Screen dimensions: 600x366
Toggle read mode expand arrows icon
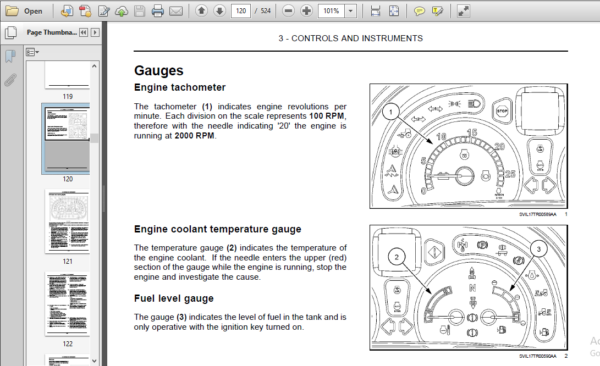tap(463, 11)
